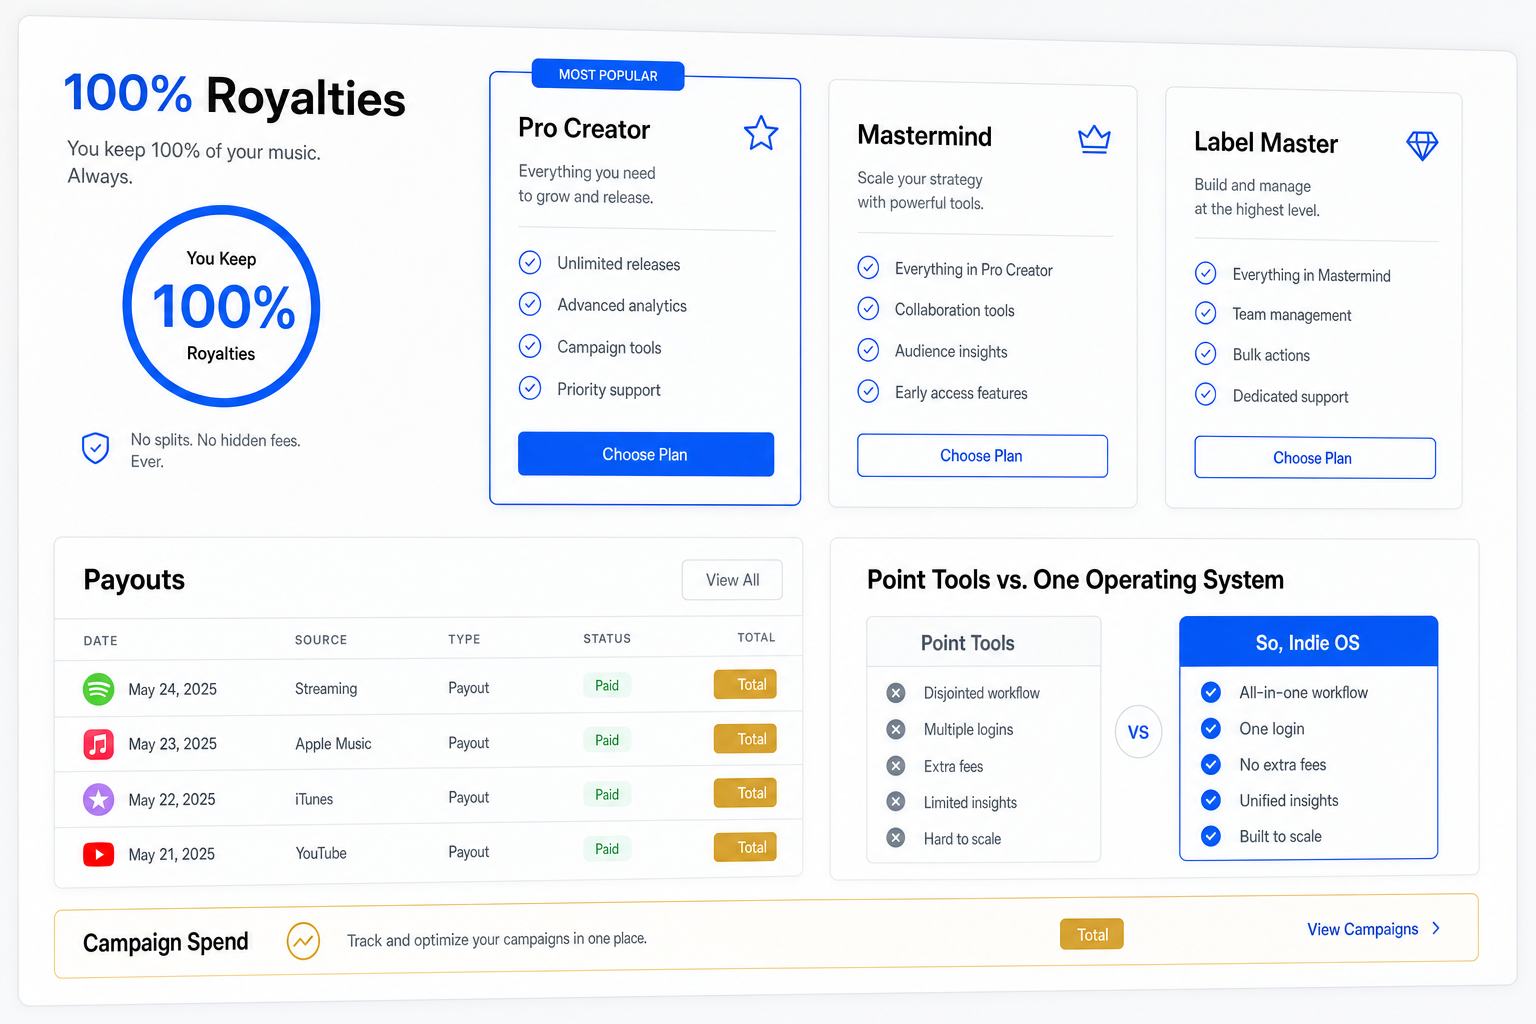
Task: Click the star icon on Pro Creator card
Action: coord(761,133)
